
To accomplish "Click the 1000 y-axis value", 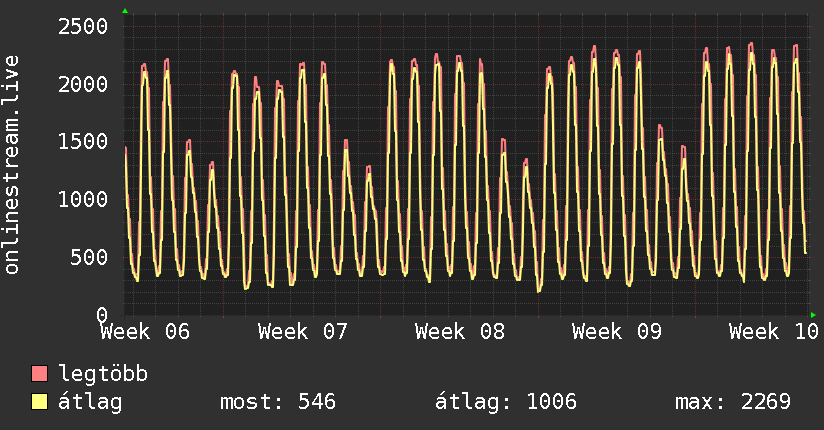I will (83, 199).
